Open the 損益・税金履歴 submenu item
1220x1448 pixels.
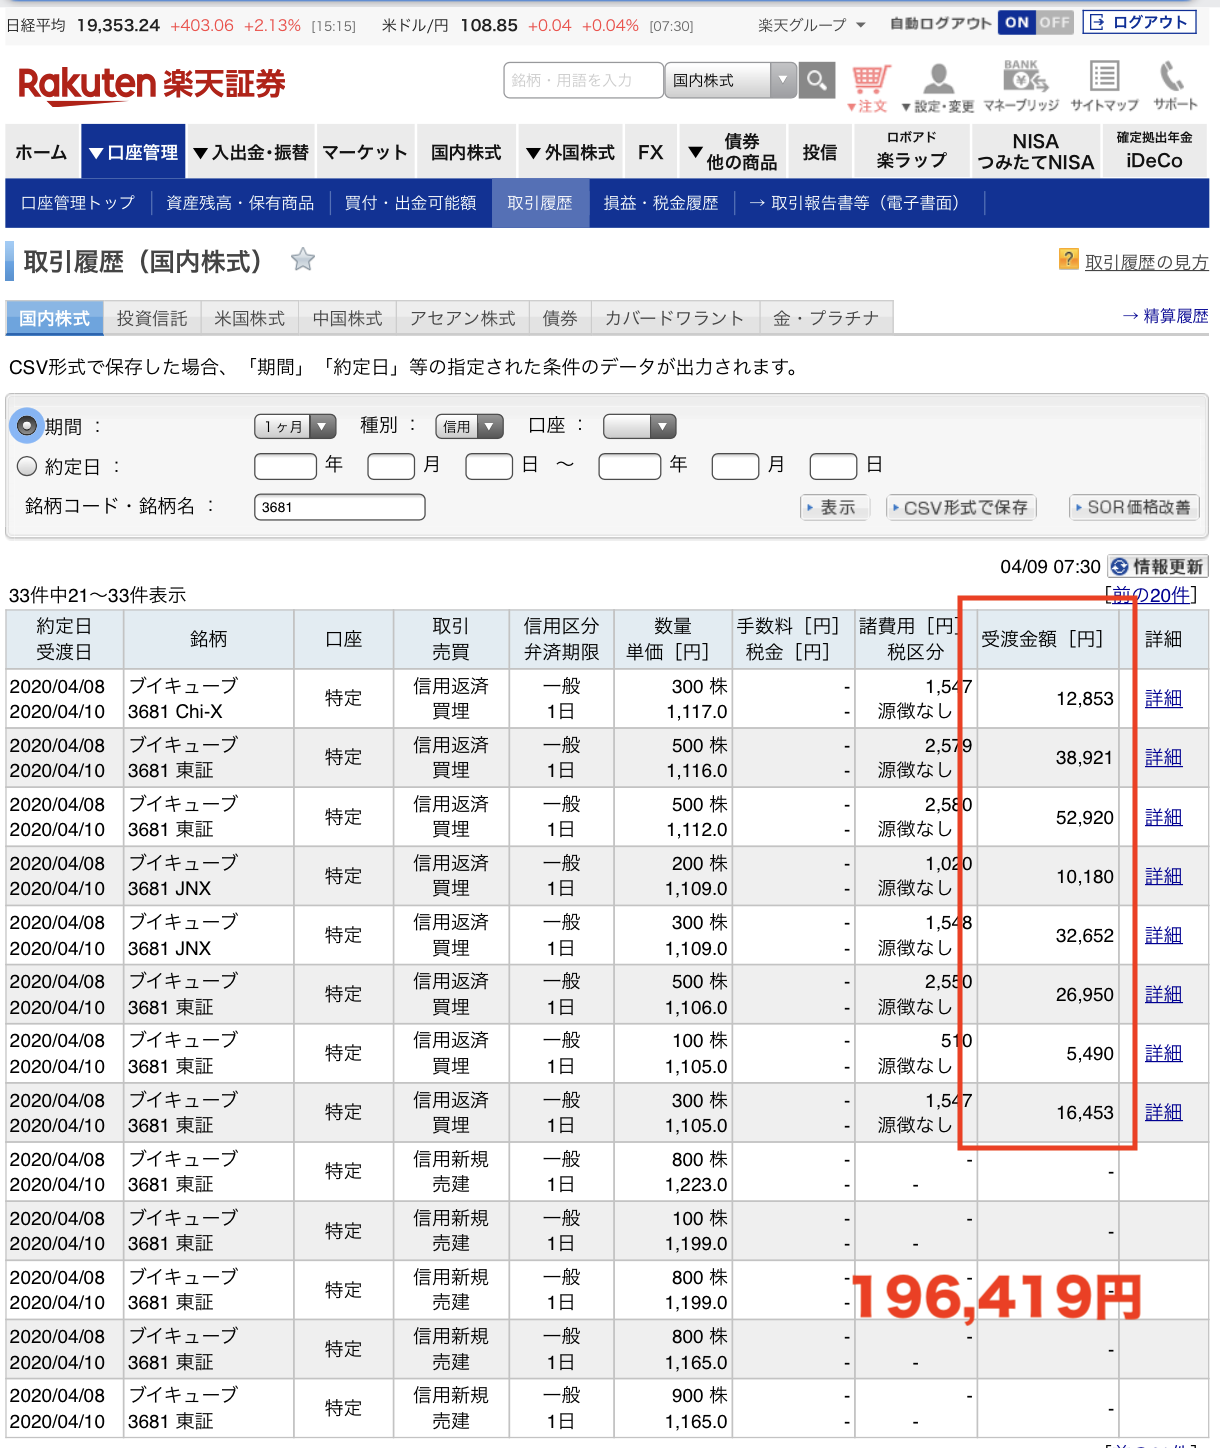661,203
